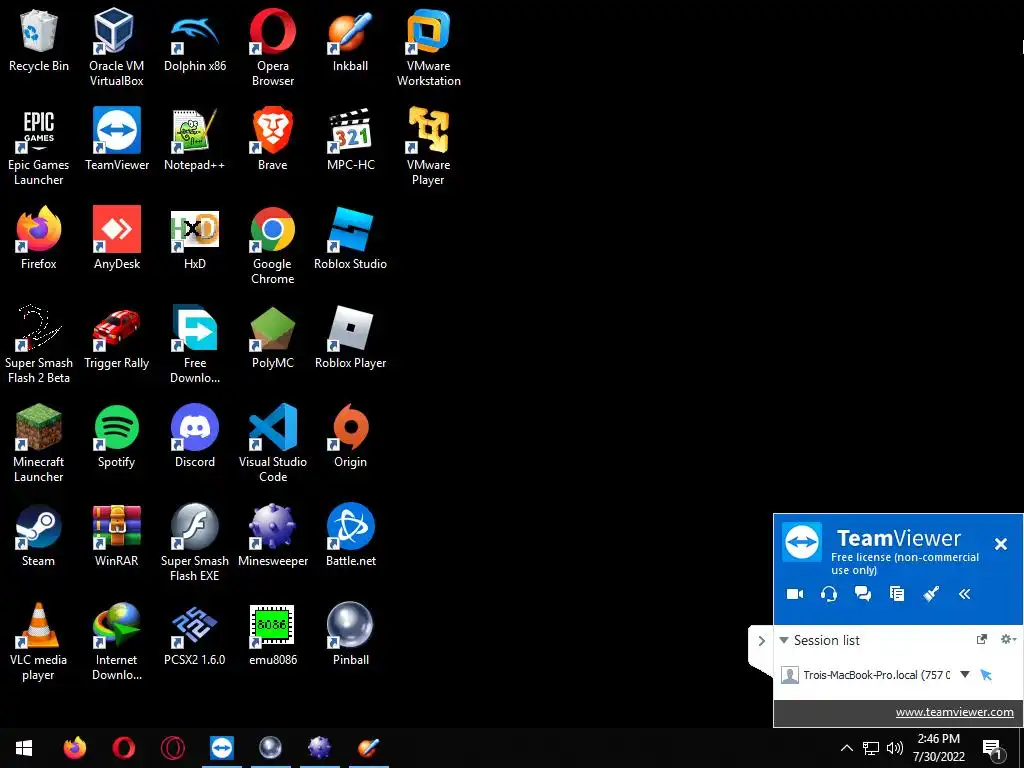Select the emu8086 desktop icon
This screenshot has width=1024, height=768.
tap(272, 635)
